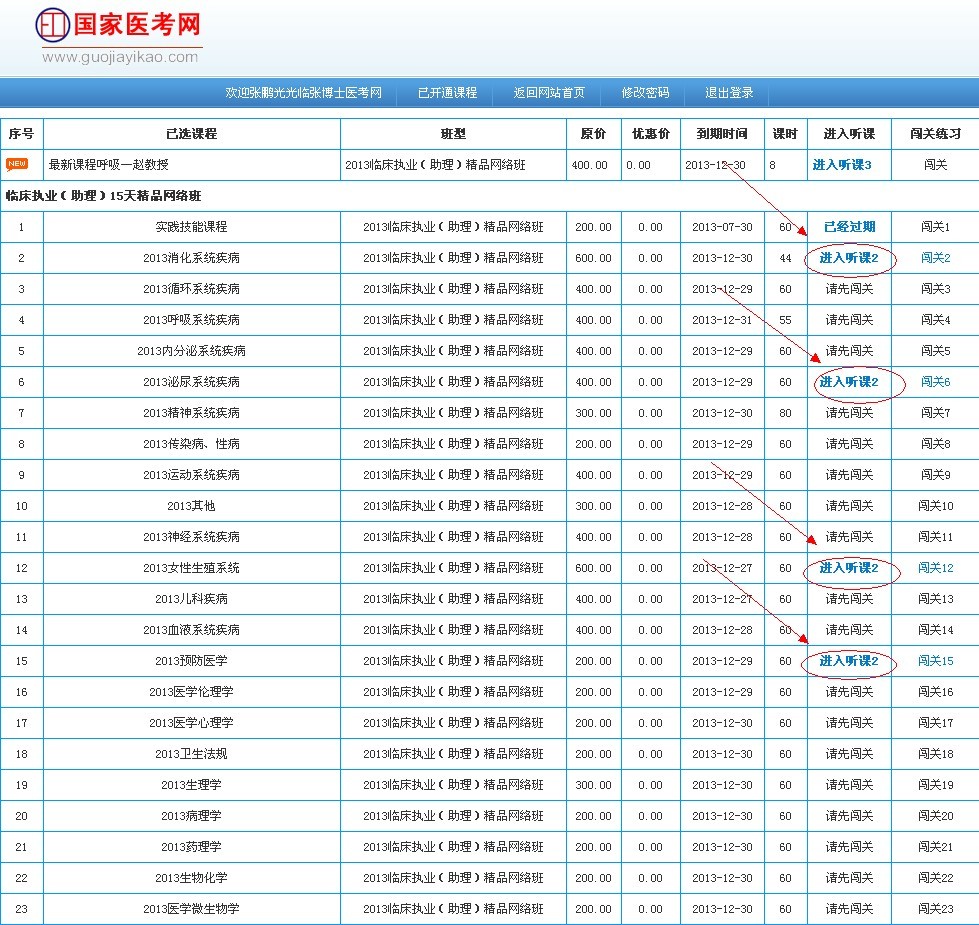Click the 闯关练习 column header
Viewport: 979px width, 925px height.
[935, 134]
